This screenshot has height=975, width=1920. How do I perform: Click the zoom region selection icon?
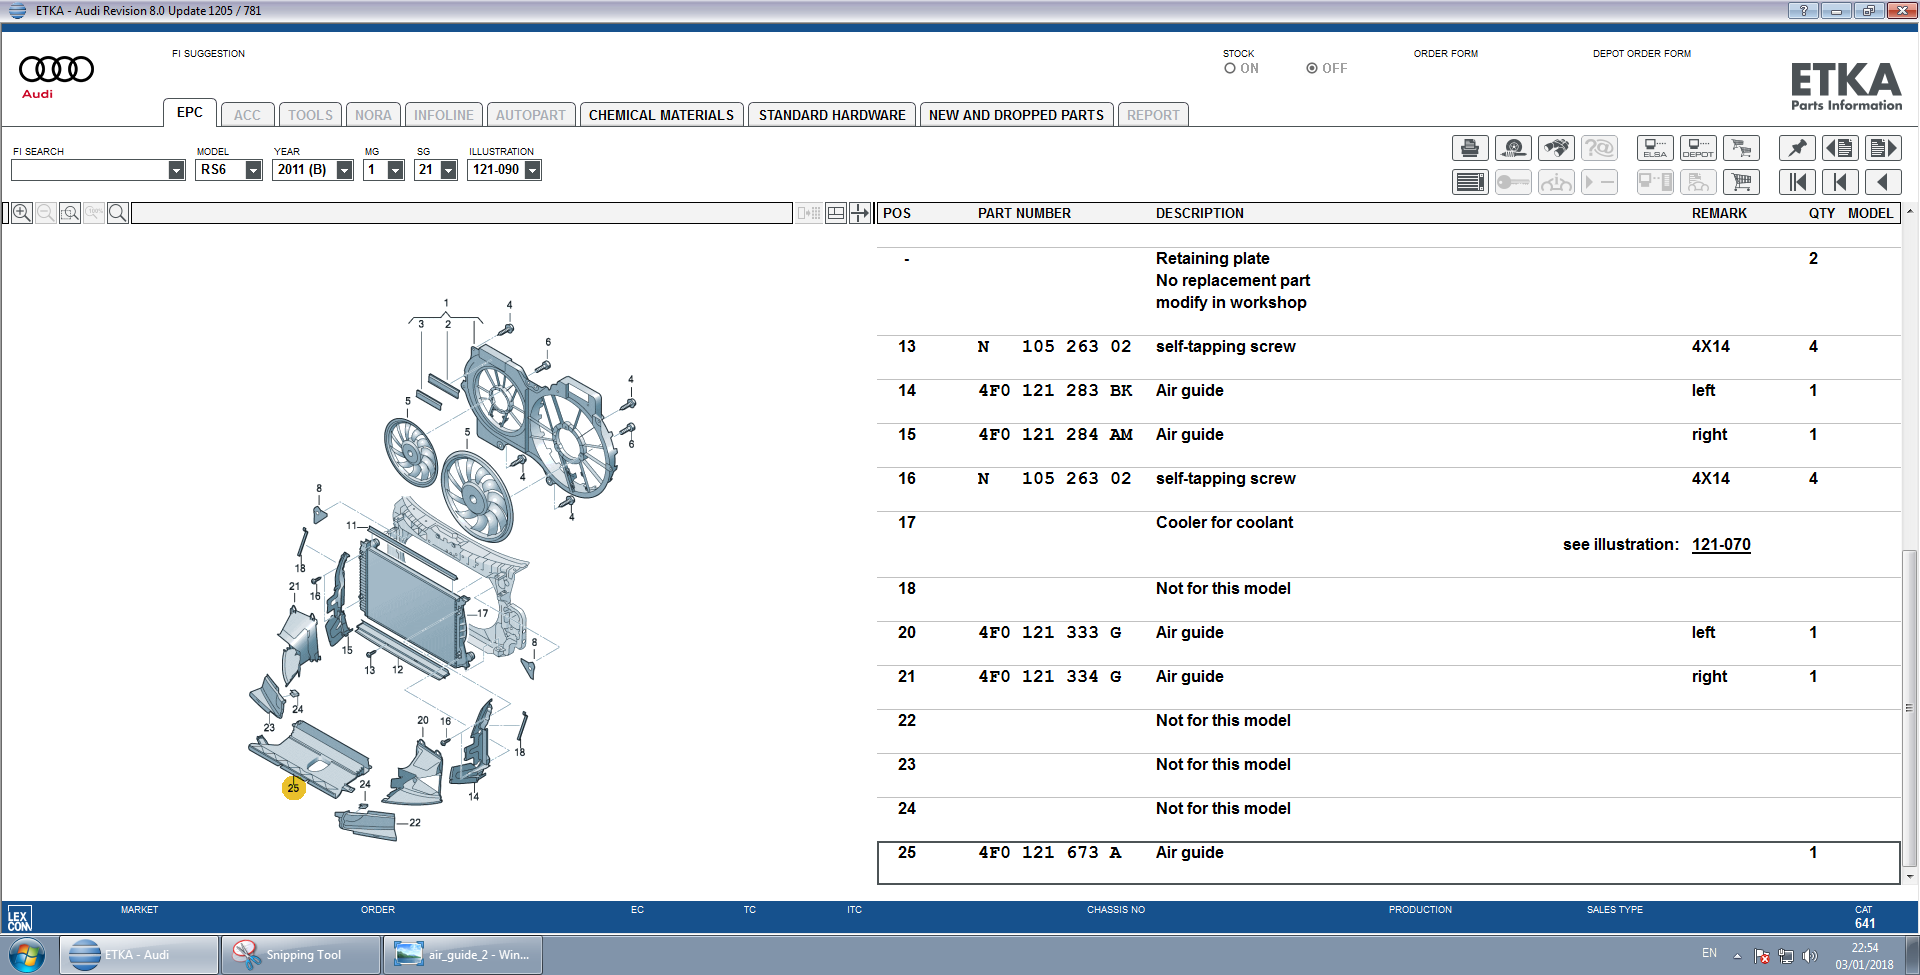[x=70, y=213]
